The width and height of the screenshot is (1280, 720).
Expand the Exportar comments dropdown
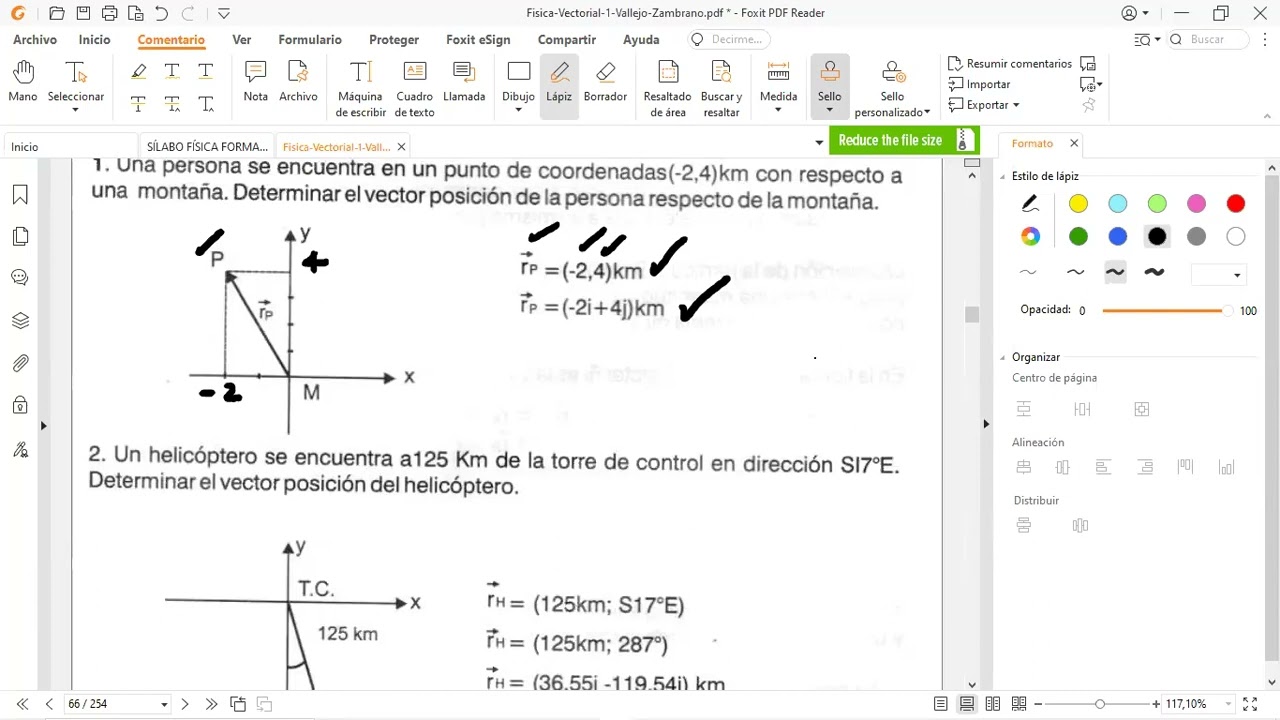(x=1016, y=105)
